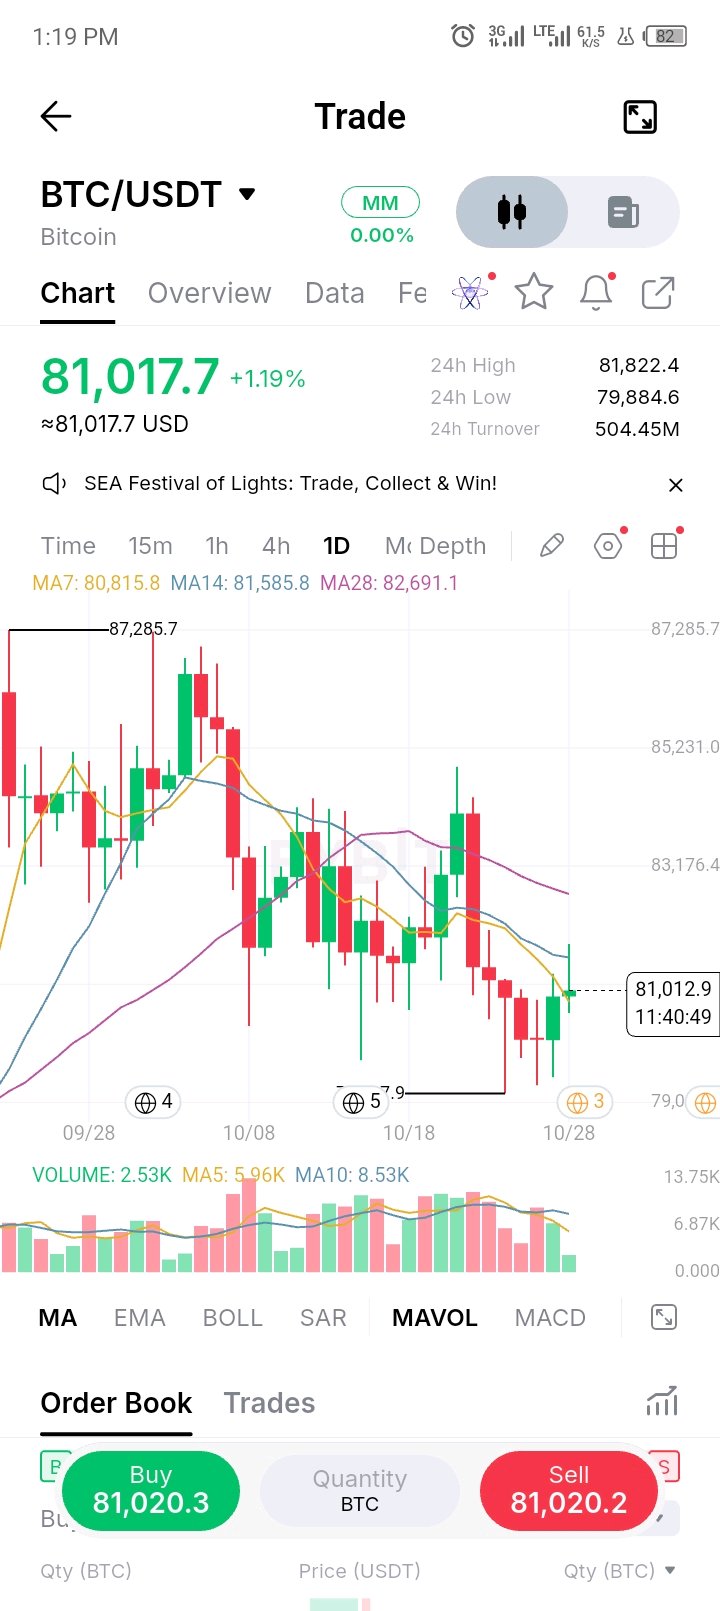This screenshot has height=1611, width=720.
Task: Open chart layout grid icon
Action: (664, 546)
